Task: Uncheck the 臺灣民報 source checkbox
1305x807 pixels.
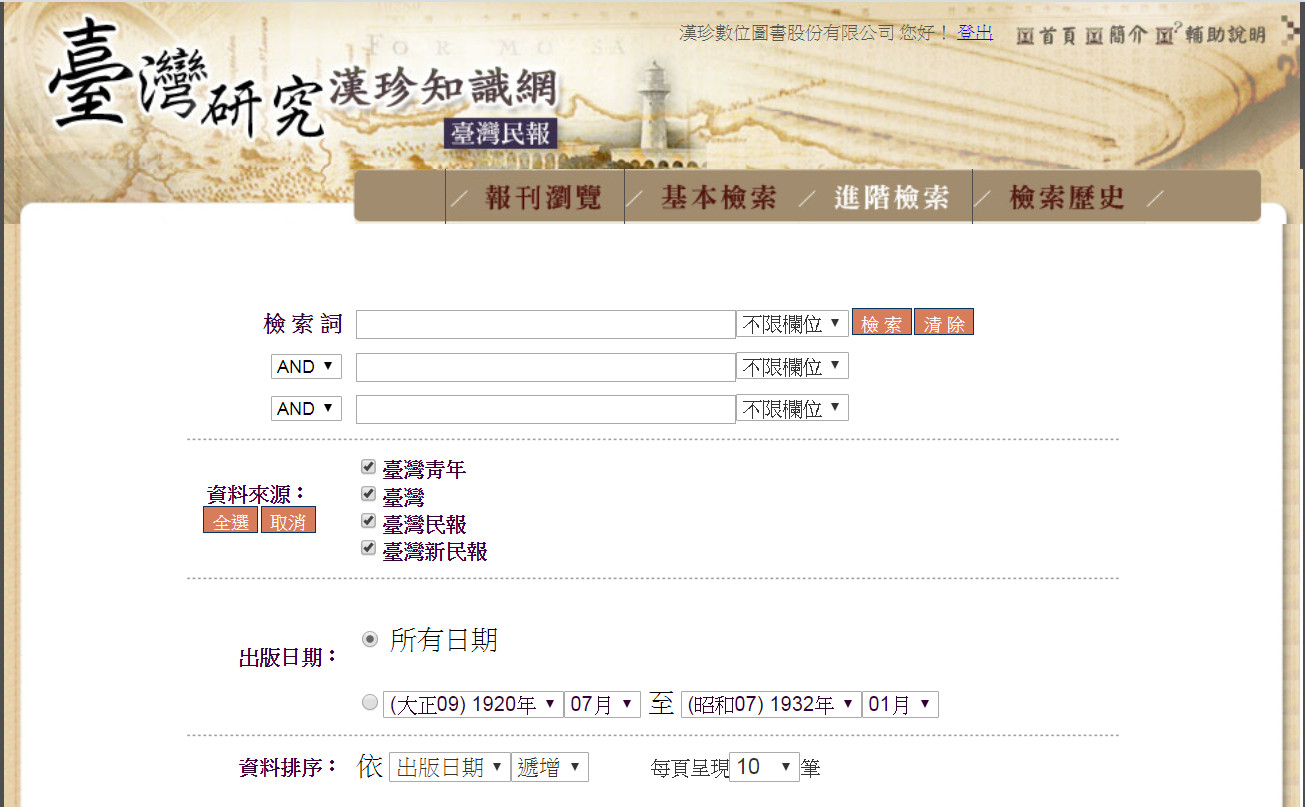Action: (x=368, y=521)
